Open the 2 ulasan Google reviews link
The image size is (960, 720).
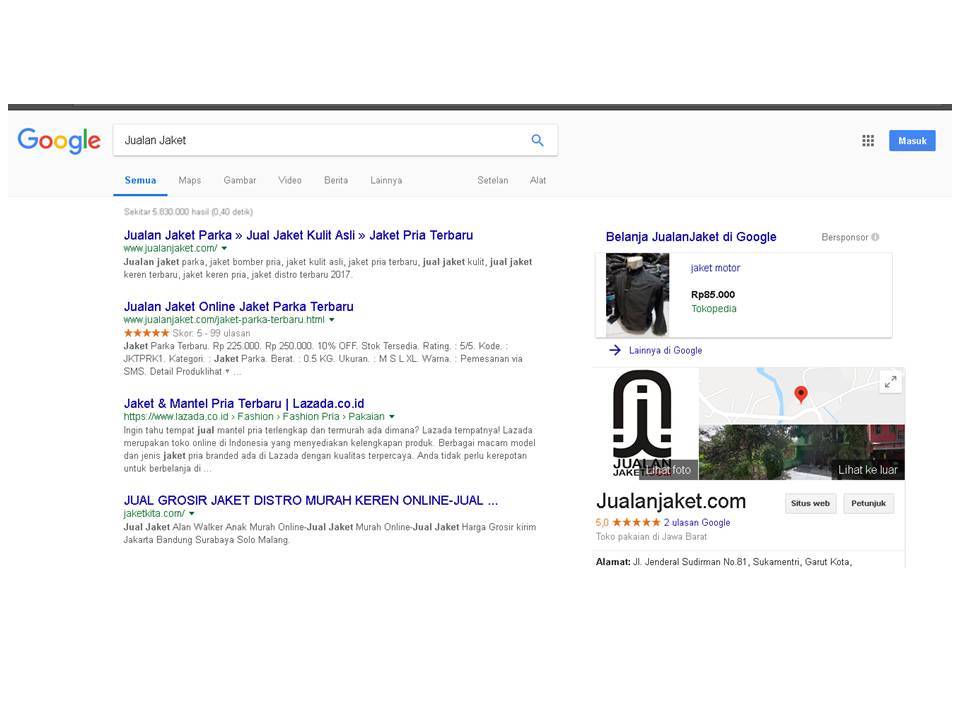(697, 522)
